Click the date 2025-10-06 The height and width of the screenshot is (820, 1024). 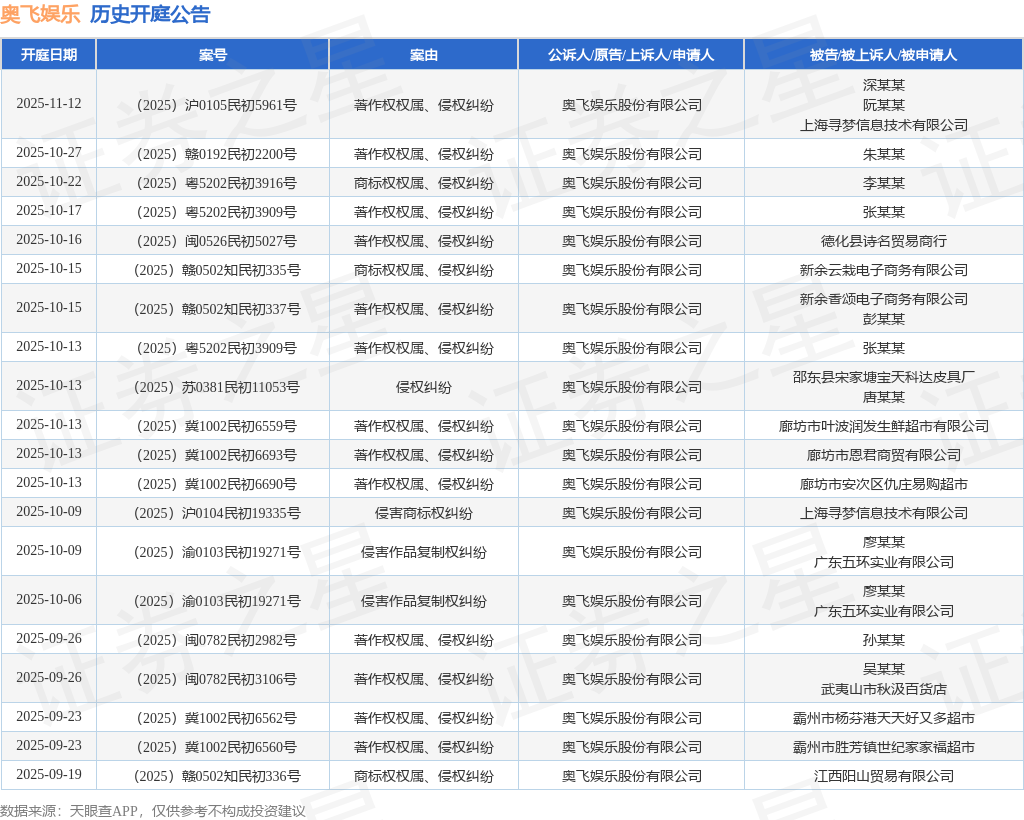pyautogui.click(x=49, y=599)
